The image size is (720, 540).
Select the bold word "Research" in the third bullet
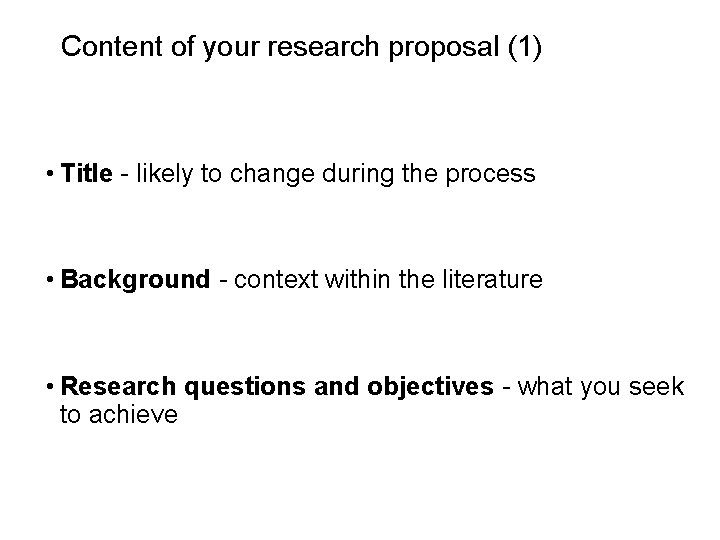point(118,386)
